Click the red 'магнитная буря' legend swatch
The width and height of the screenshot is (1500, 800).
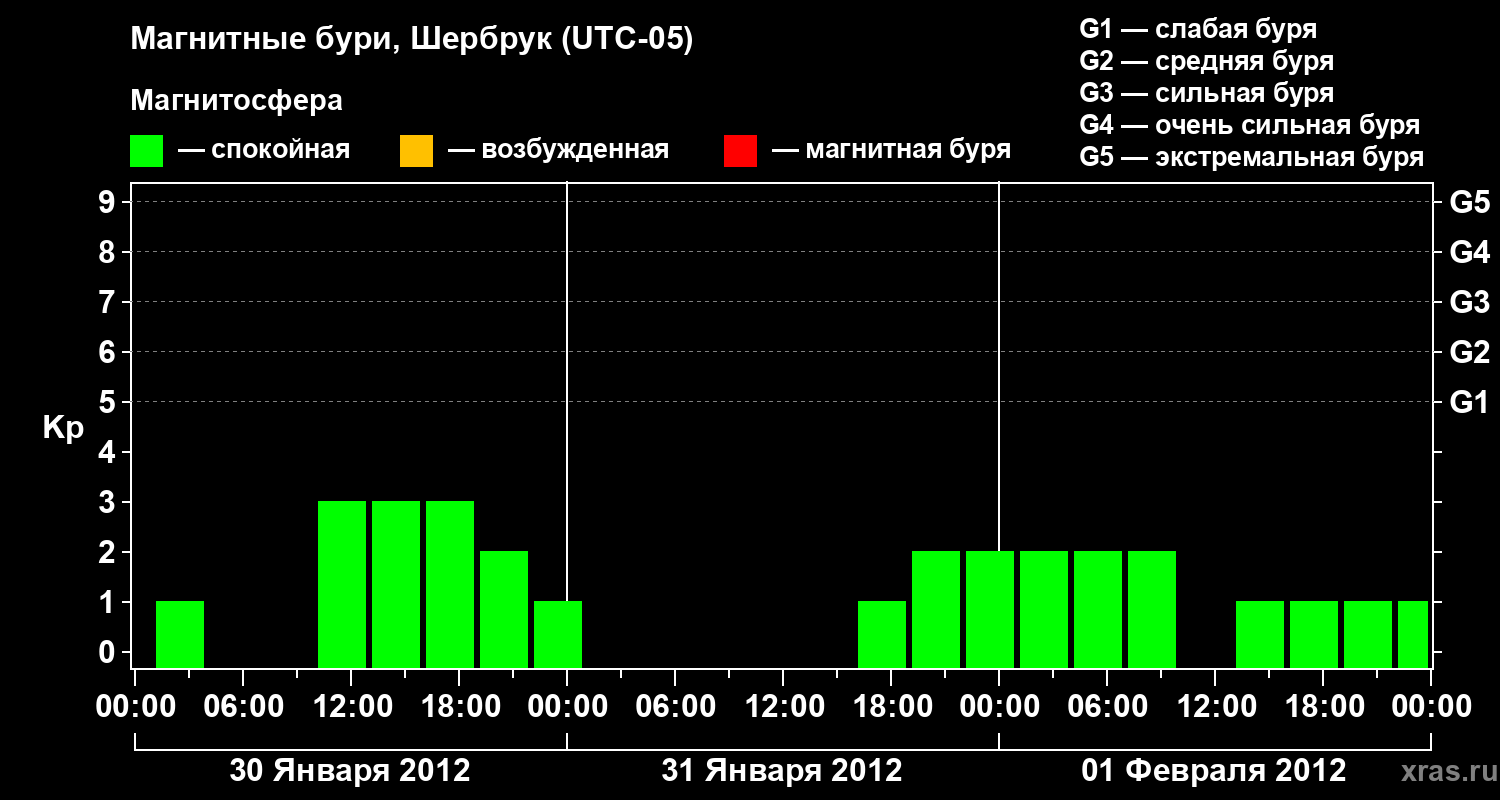click(x=740, y=151)
